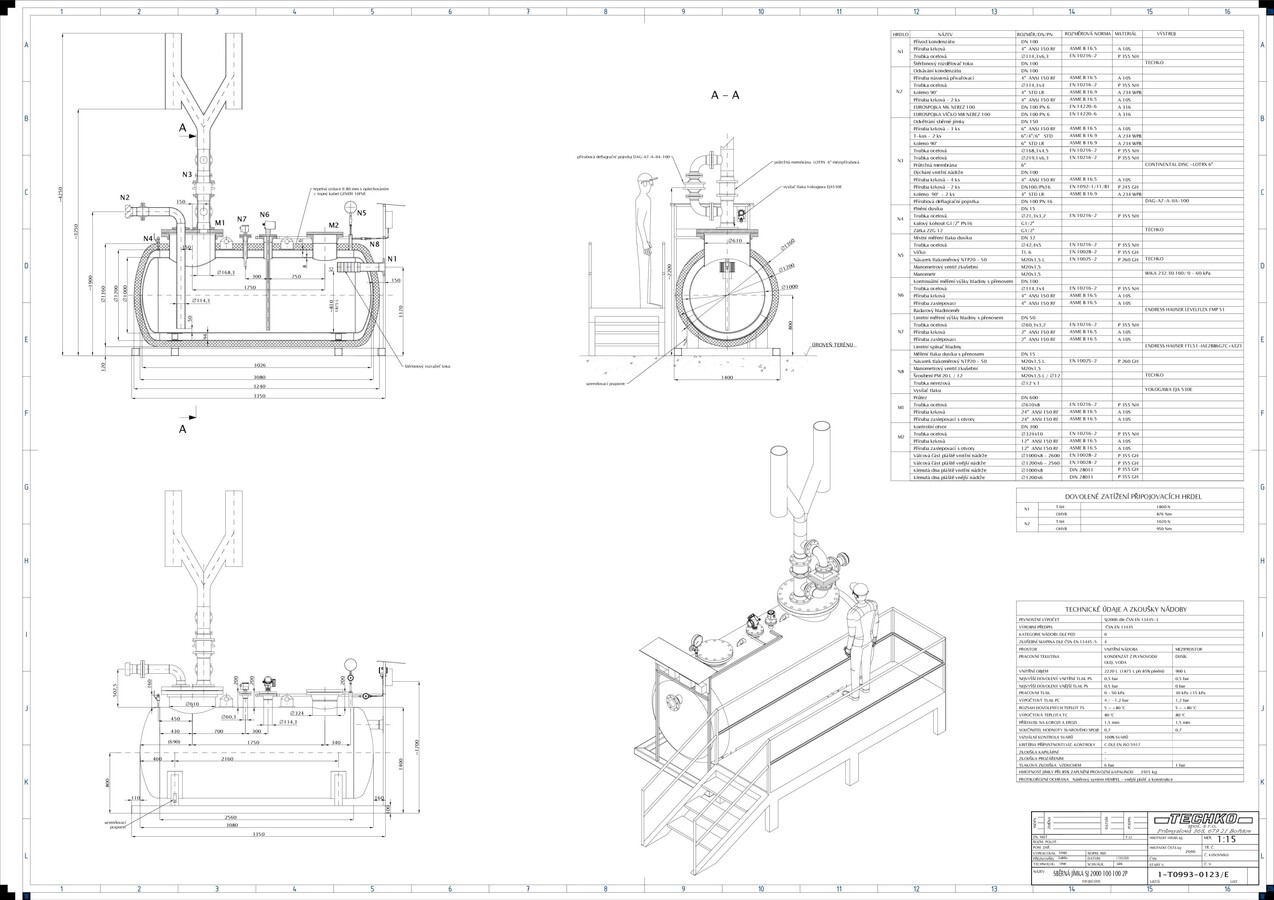The height and width of the screenshot is (900, 1274).
Task: Select drawing number 1-T0993-0123/E
Action: [1192, 873]
